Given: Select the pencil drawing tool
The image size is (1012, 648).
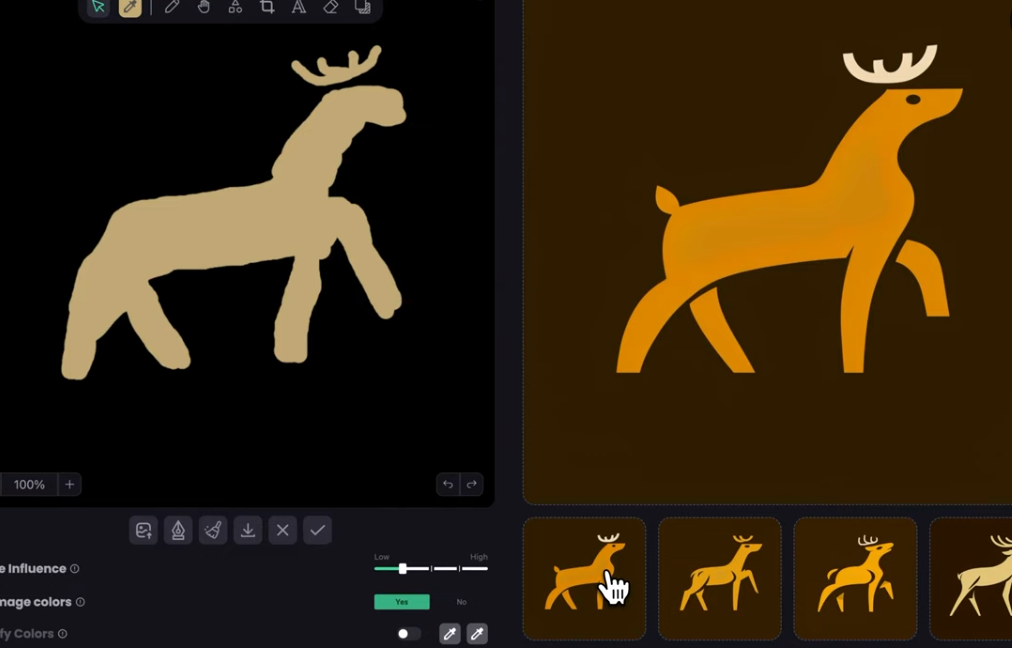Looking at the screenshot, I should click(172, 7).
